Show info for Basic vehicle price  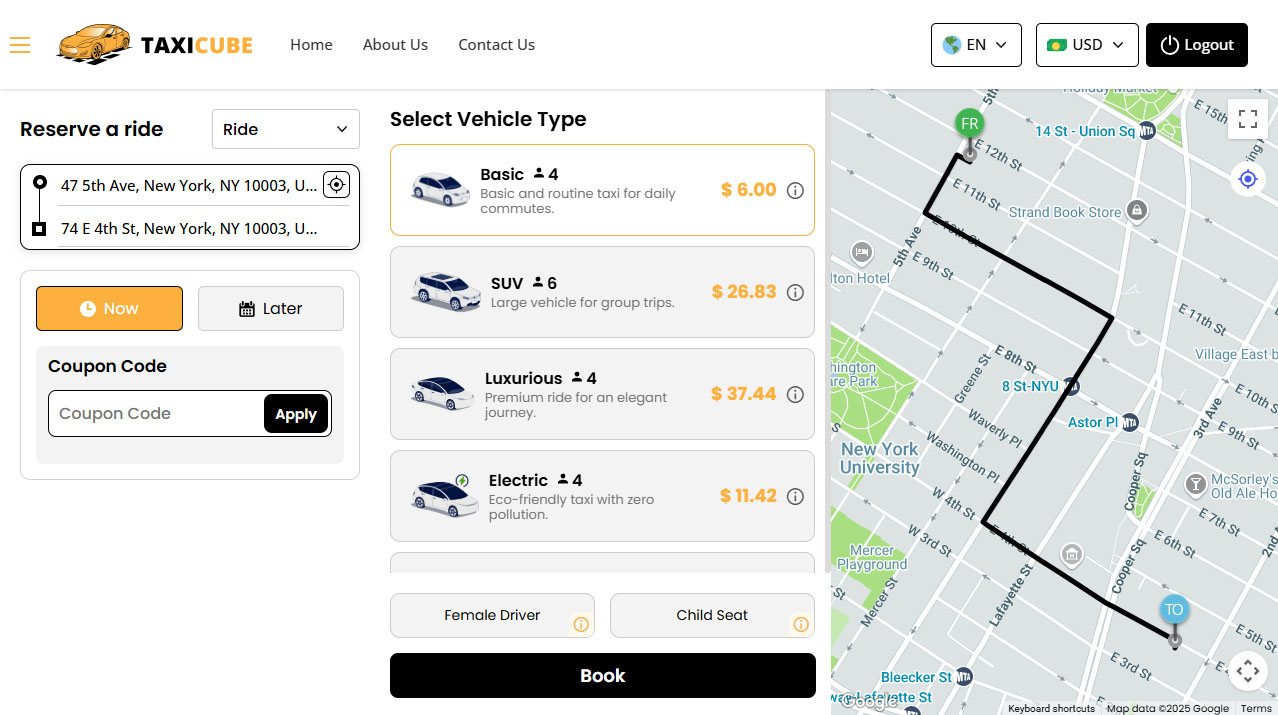(x=795, y=190)
